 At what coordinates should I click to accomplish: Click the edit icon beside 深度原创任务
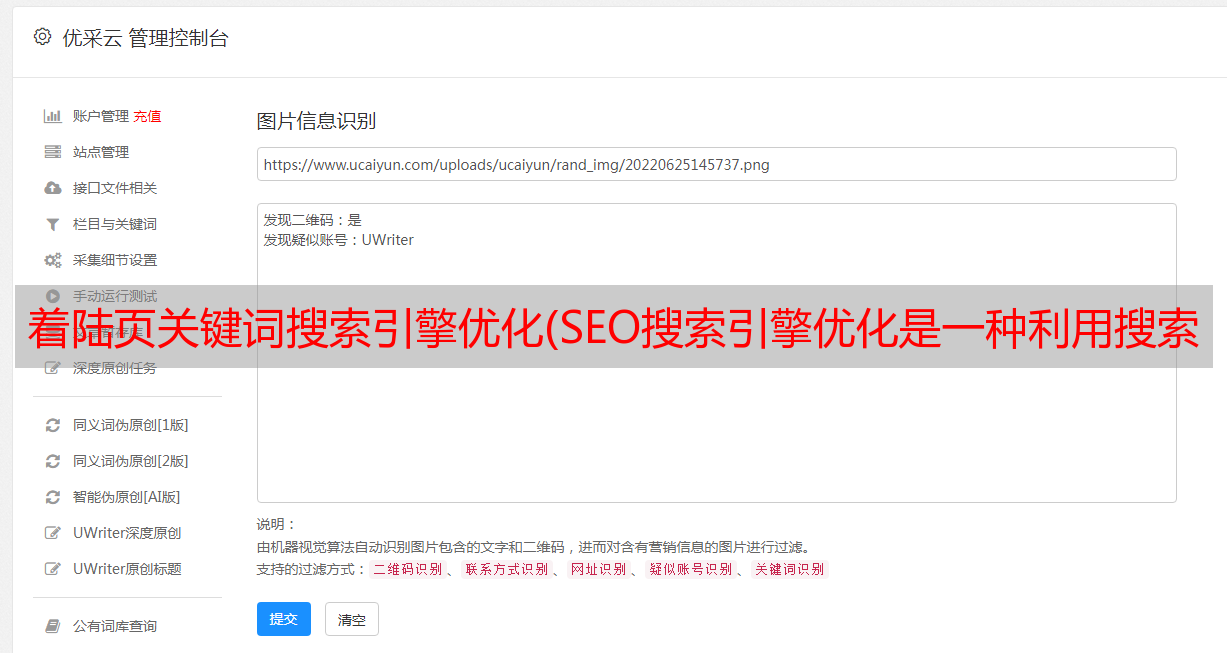point(53,368)
